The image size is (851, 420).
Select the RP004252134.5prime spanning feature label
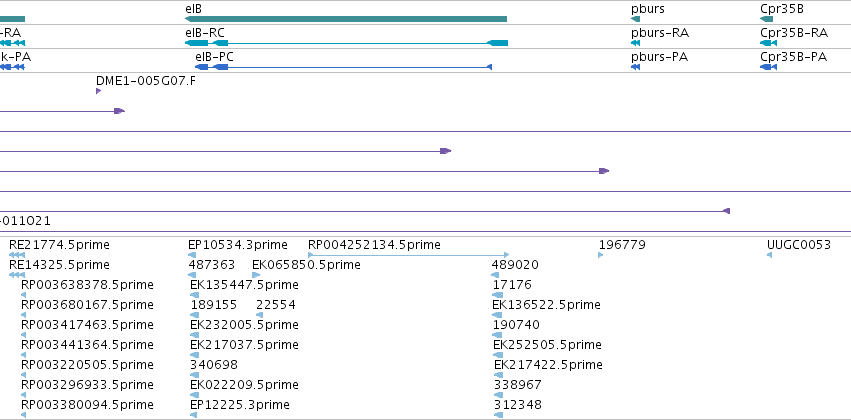point(374,245)
